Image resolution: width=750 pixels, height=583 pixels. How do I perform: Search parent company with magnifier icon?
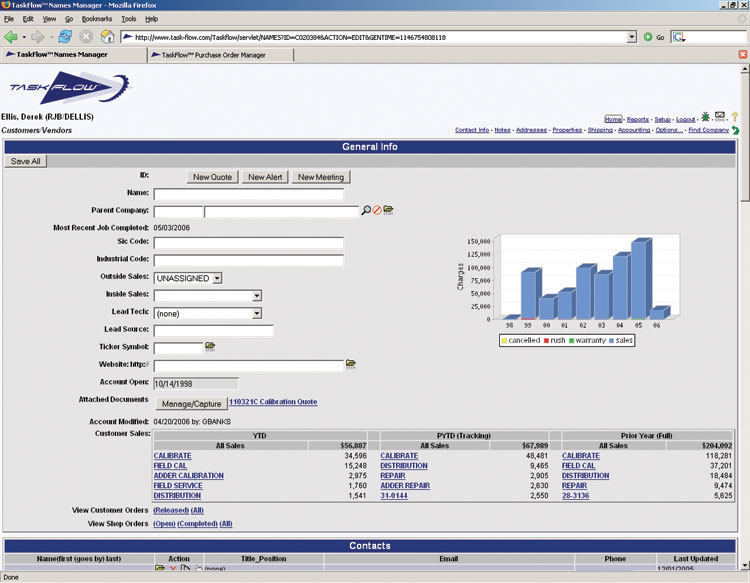tap(366, 210)
